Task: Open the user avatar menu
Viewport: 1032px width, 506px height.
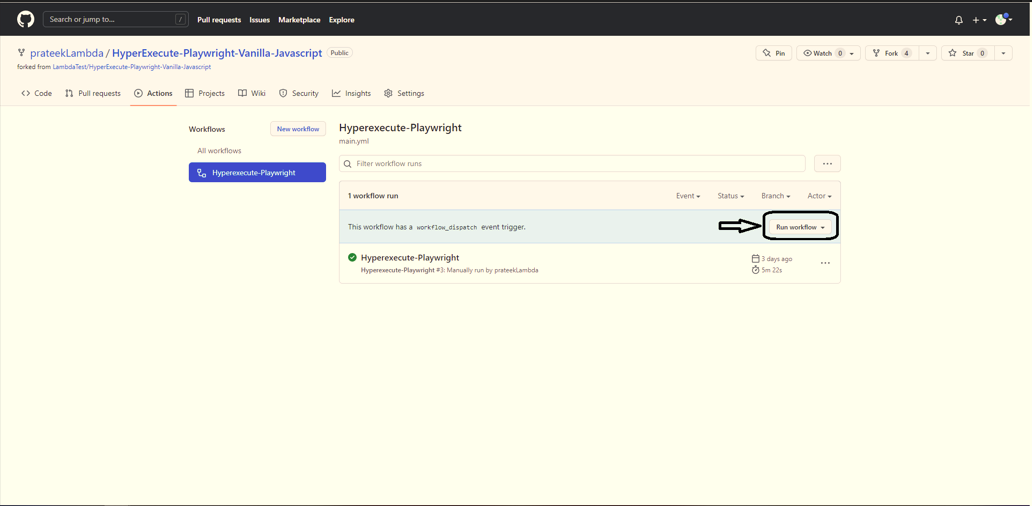Action: pyautogui.click(x=1003, y=20)
